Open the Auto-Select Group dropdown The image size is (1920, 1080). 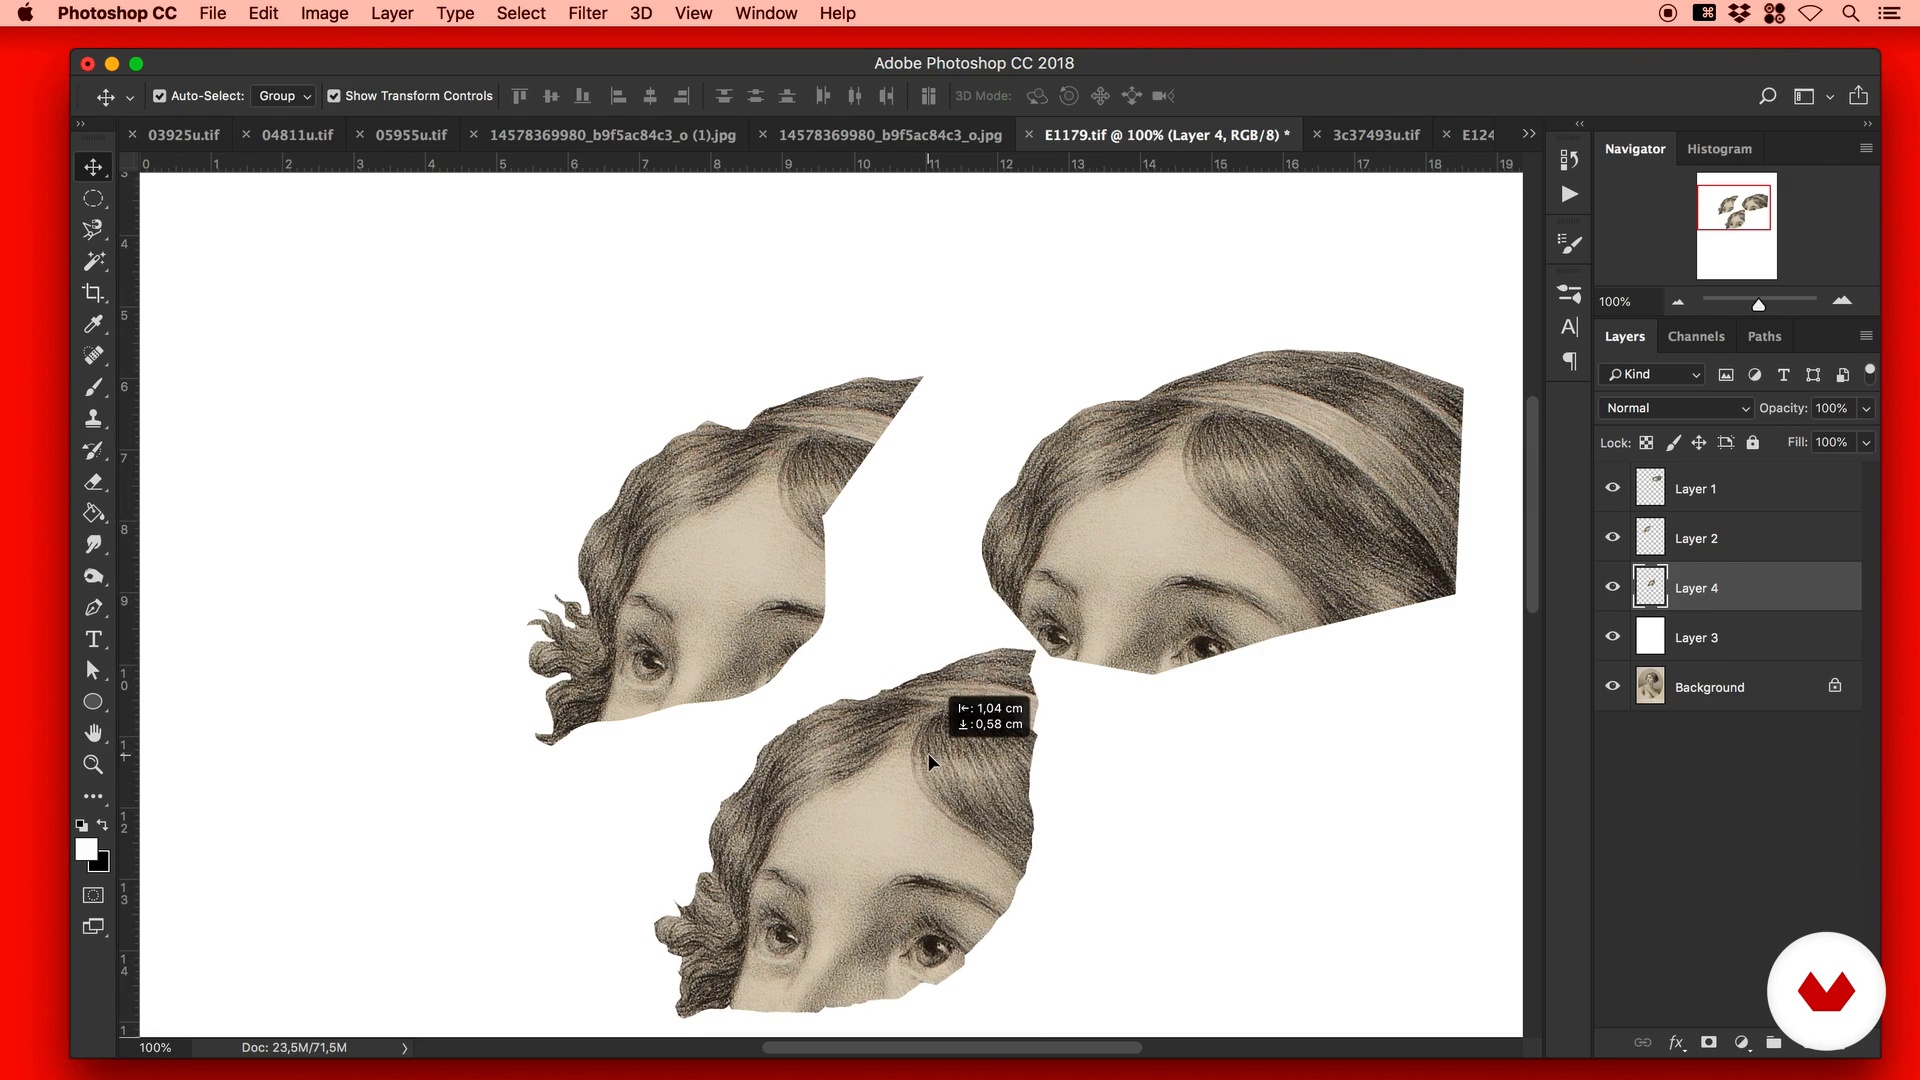point(283,96)
